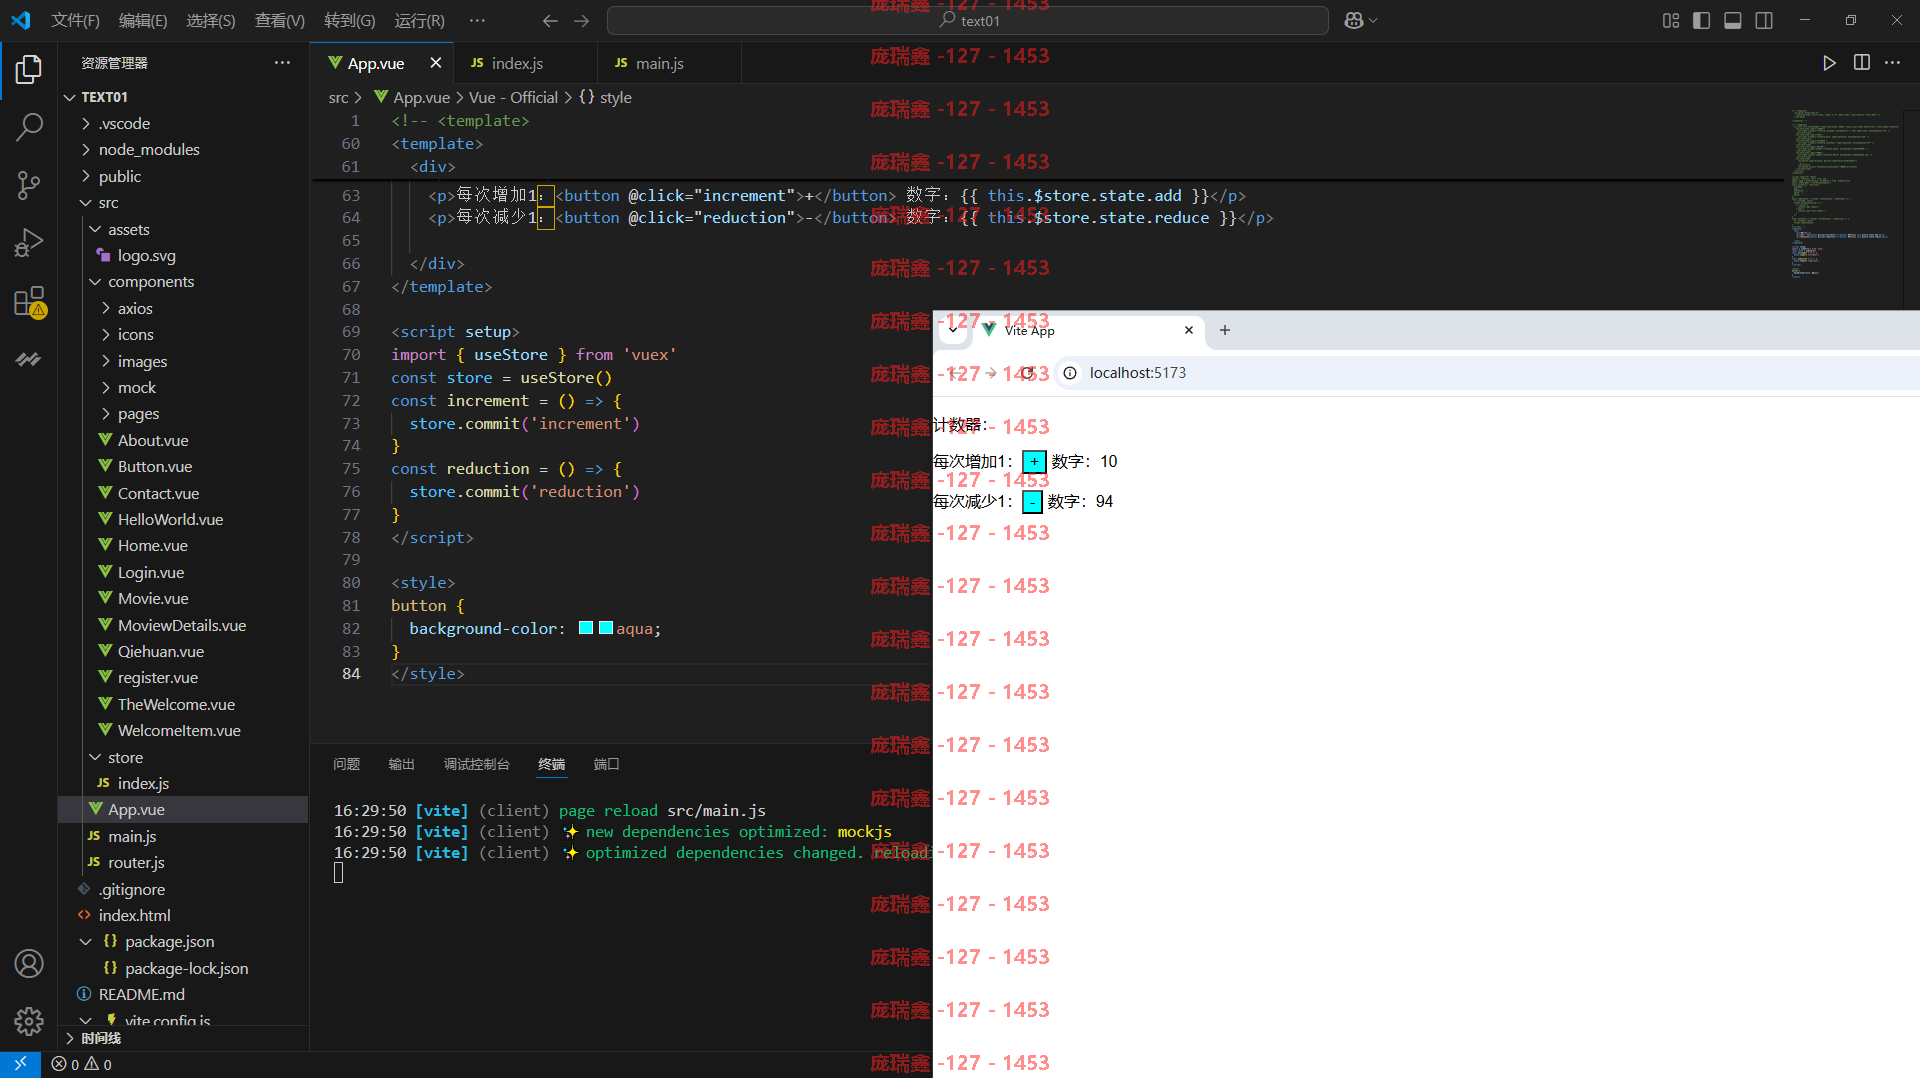
Task: Open the browser tab search dropdown
Action: pos(953,330)
